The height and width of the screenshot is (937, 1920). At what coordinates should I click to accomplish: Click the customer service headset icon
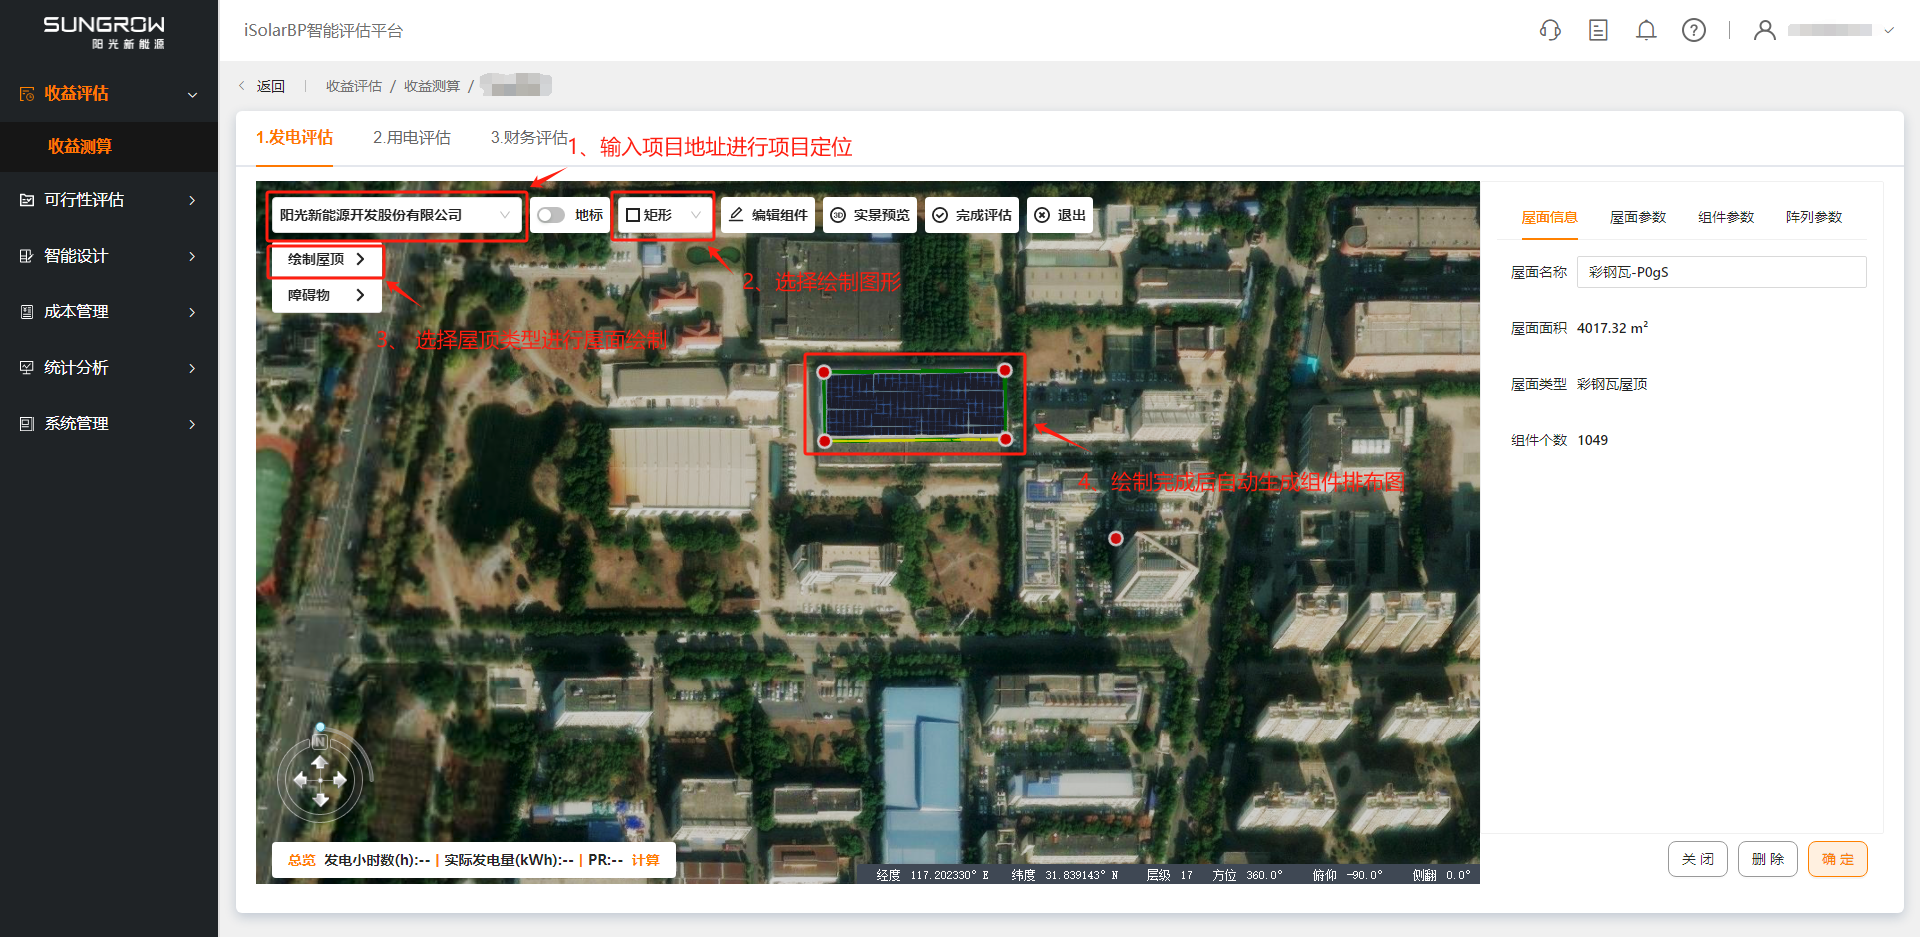(1550, 30)
